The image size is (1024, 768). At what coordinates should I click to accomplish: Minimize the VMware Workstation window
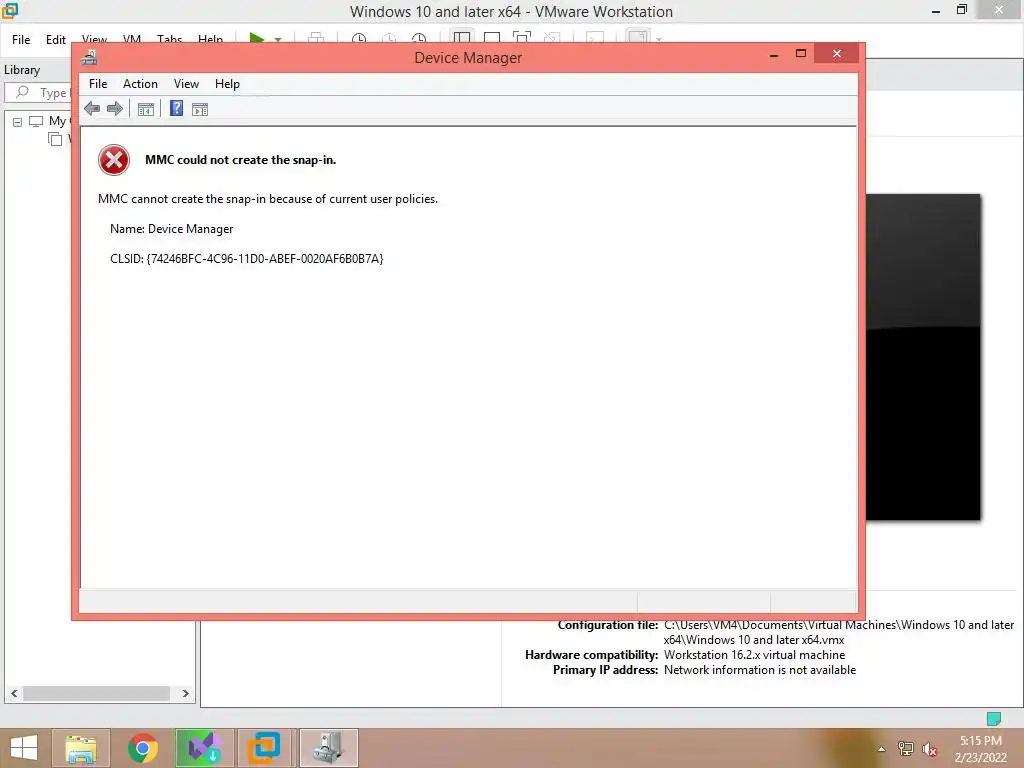tap(936, 11)
